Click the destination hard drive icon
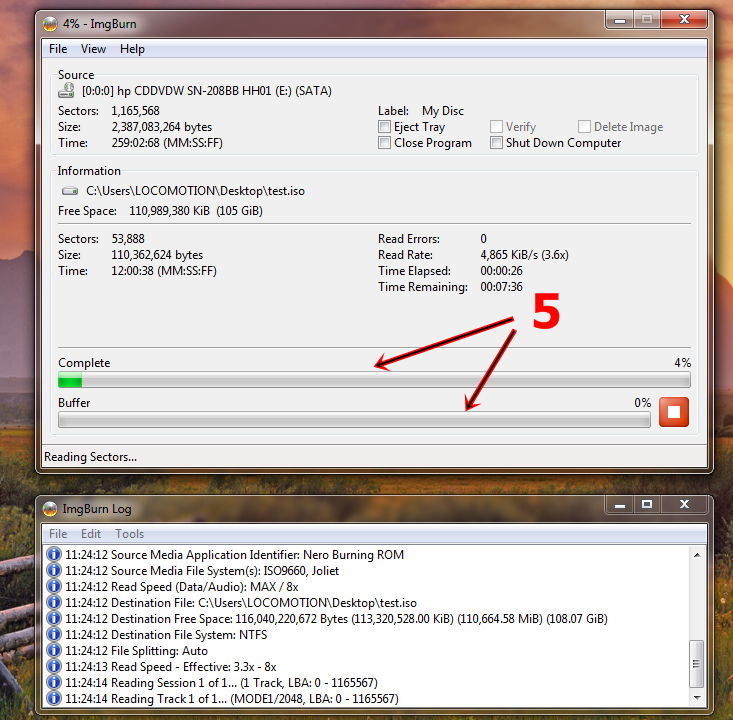This screenshot has height=720, width=733. [70, 191]
